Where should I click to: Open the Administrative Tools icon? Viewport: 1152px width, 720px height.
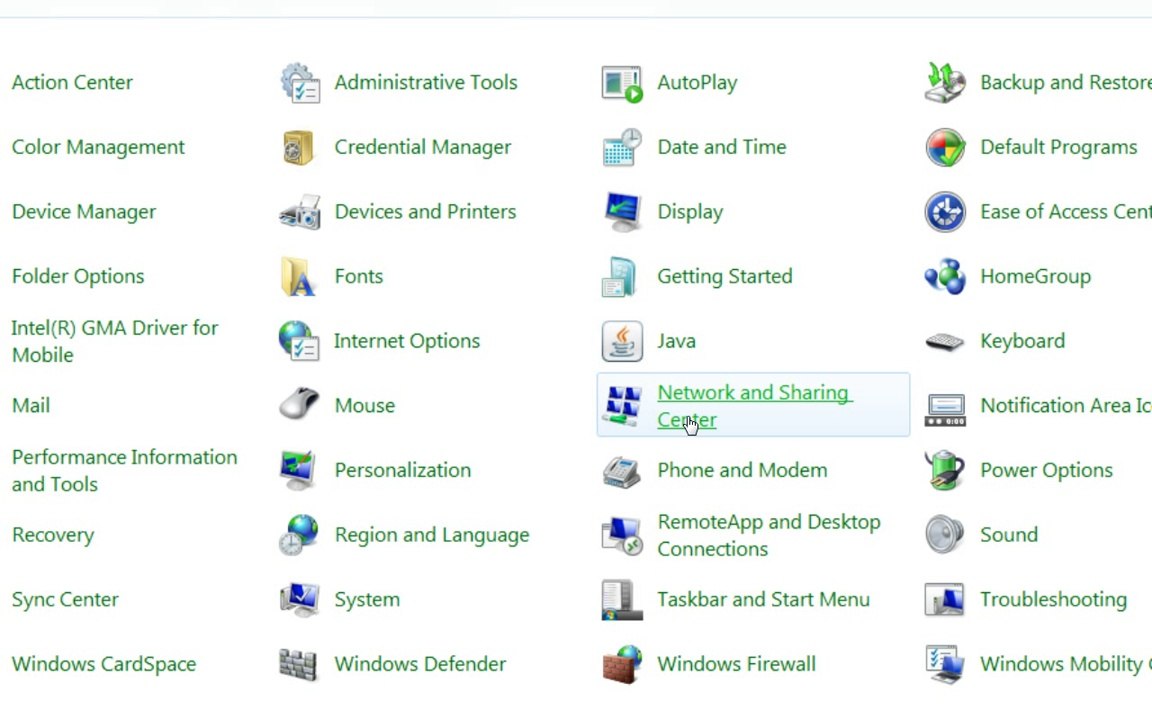click(x=299, y=82)
